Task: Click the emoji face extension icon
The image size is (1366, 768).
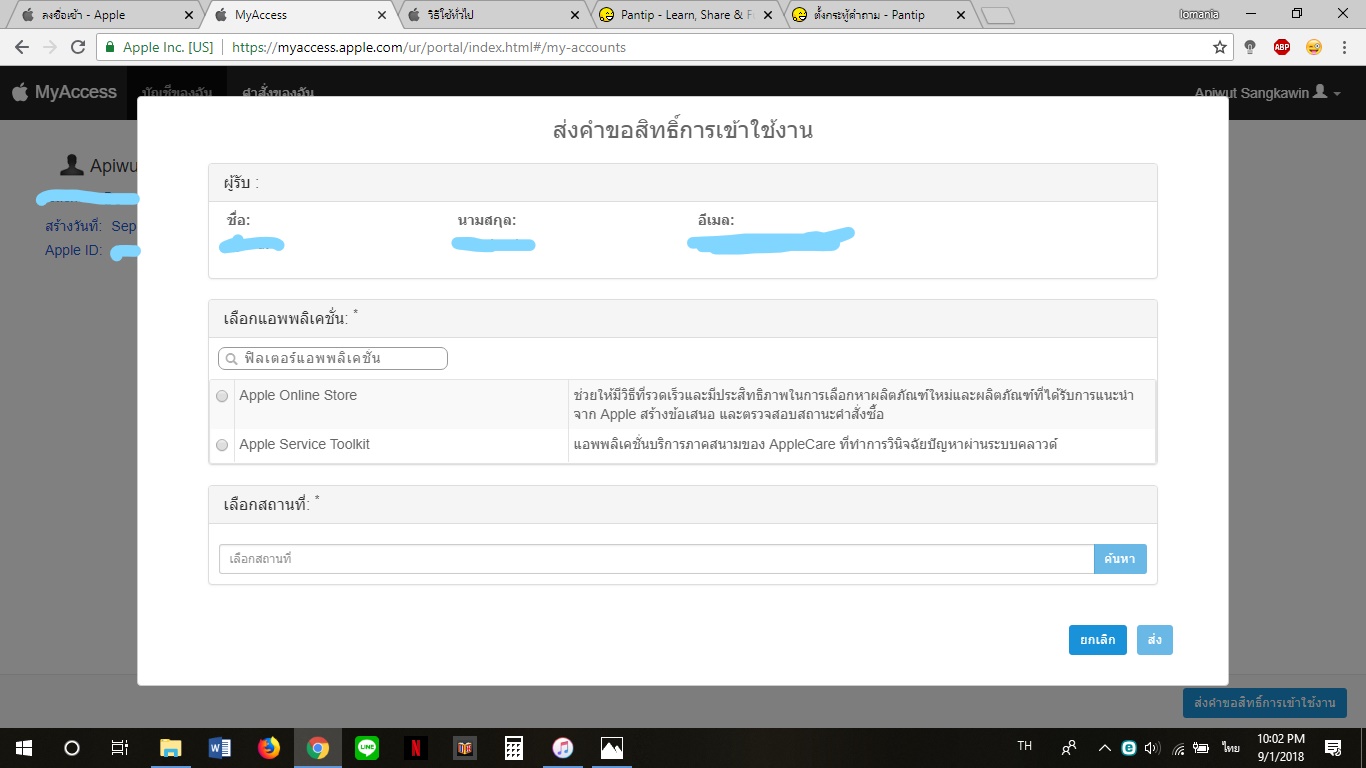Action: [1314, 47]
